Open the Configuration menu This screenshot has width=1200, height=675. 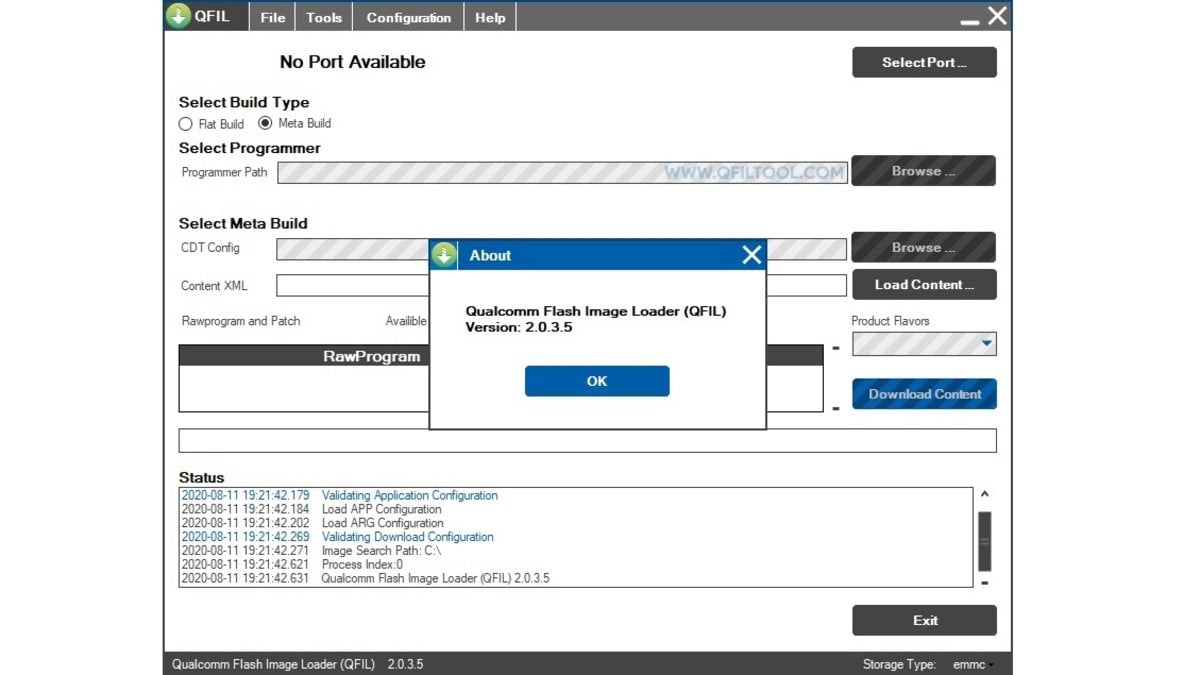[x=409, y=17]
